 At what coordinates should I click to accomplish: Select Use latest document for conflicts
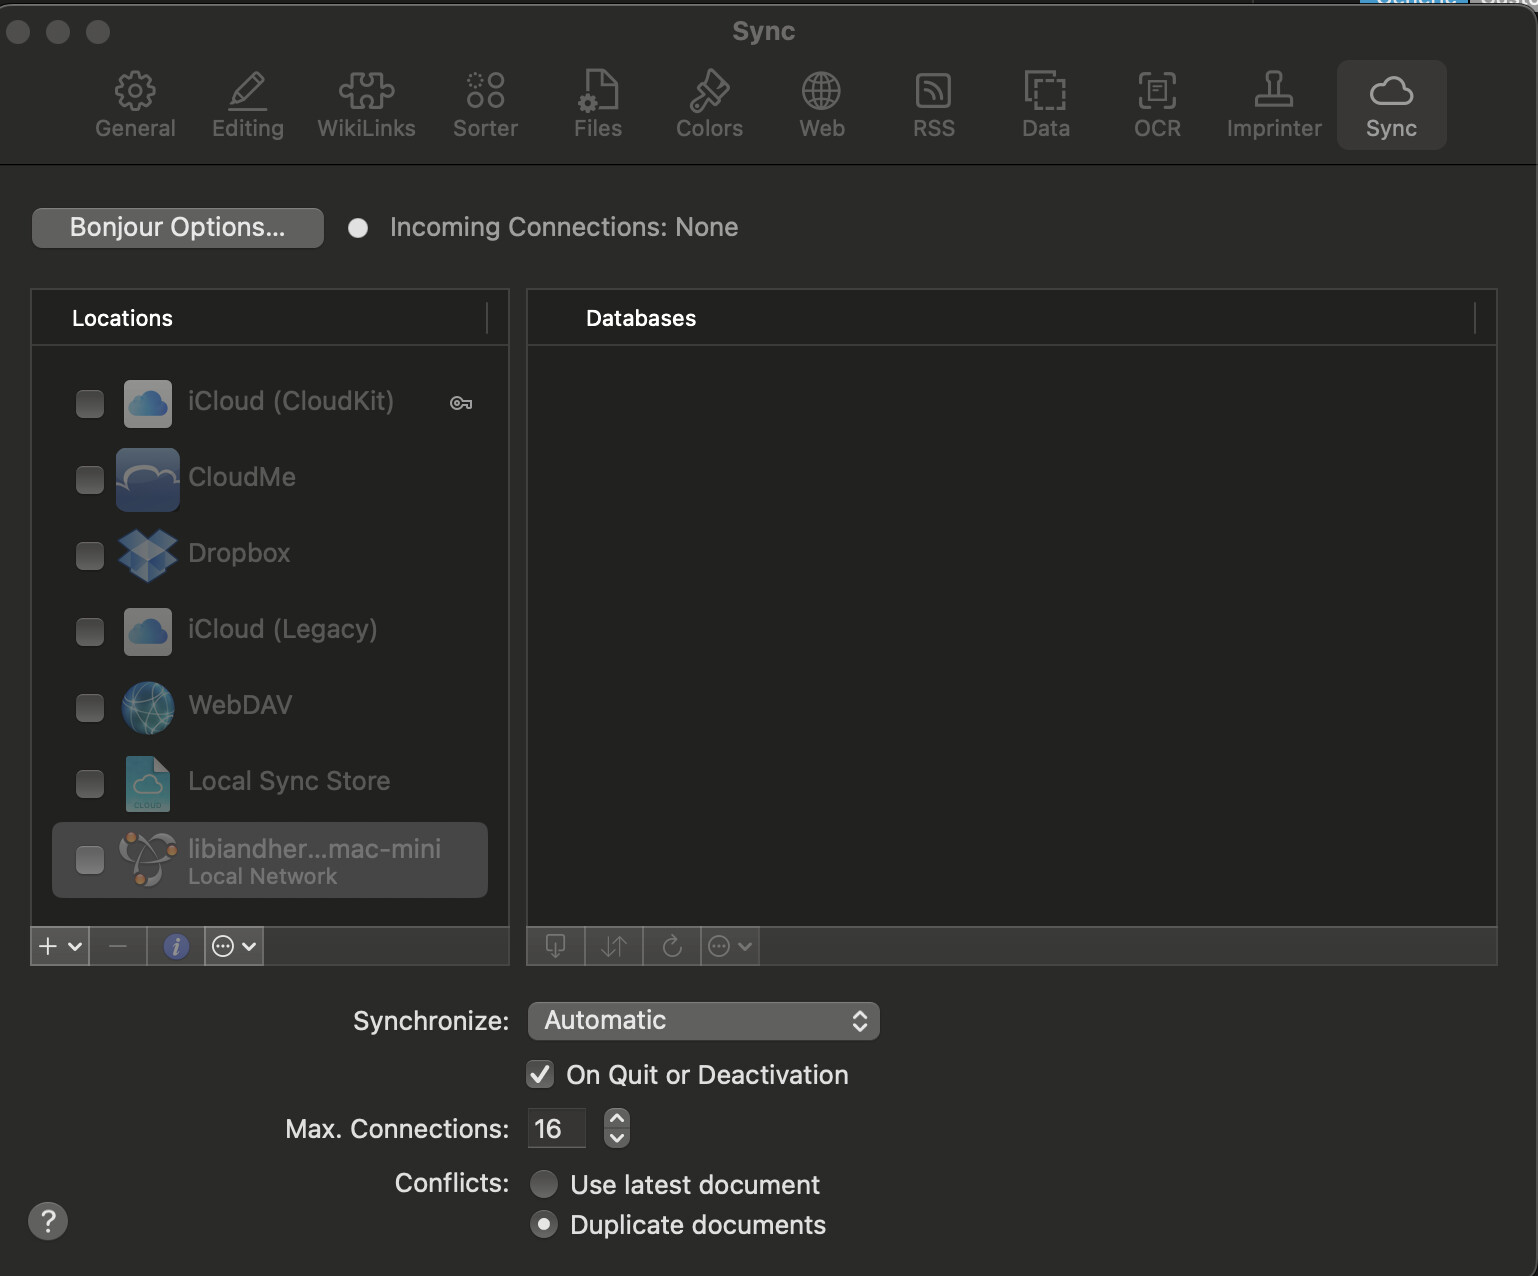[x=544, y=1184]
